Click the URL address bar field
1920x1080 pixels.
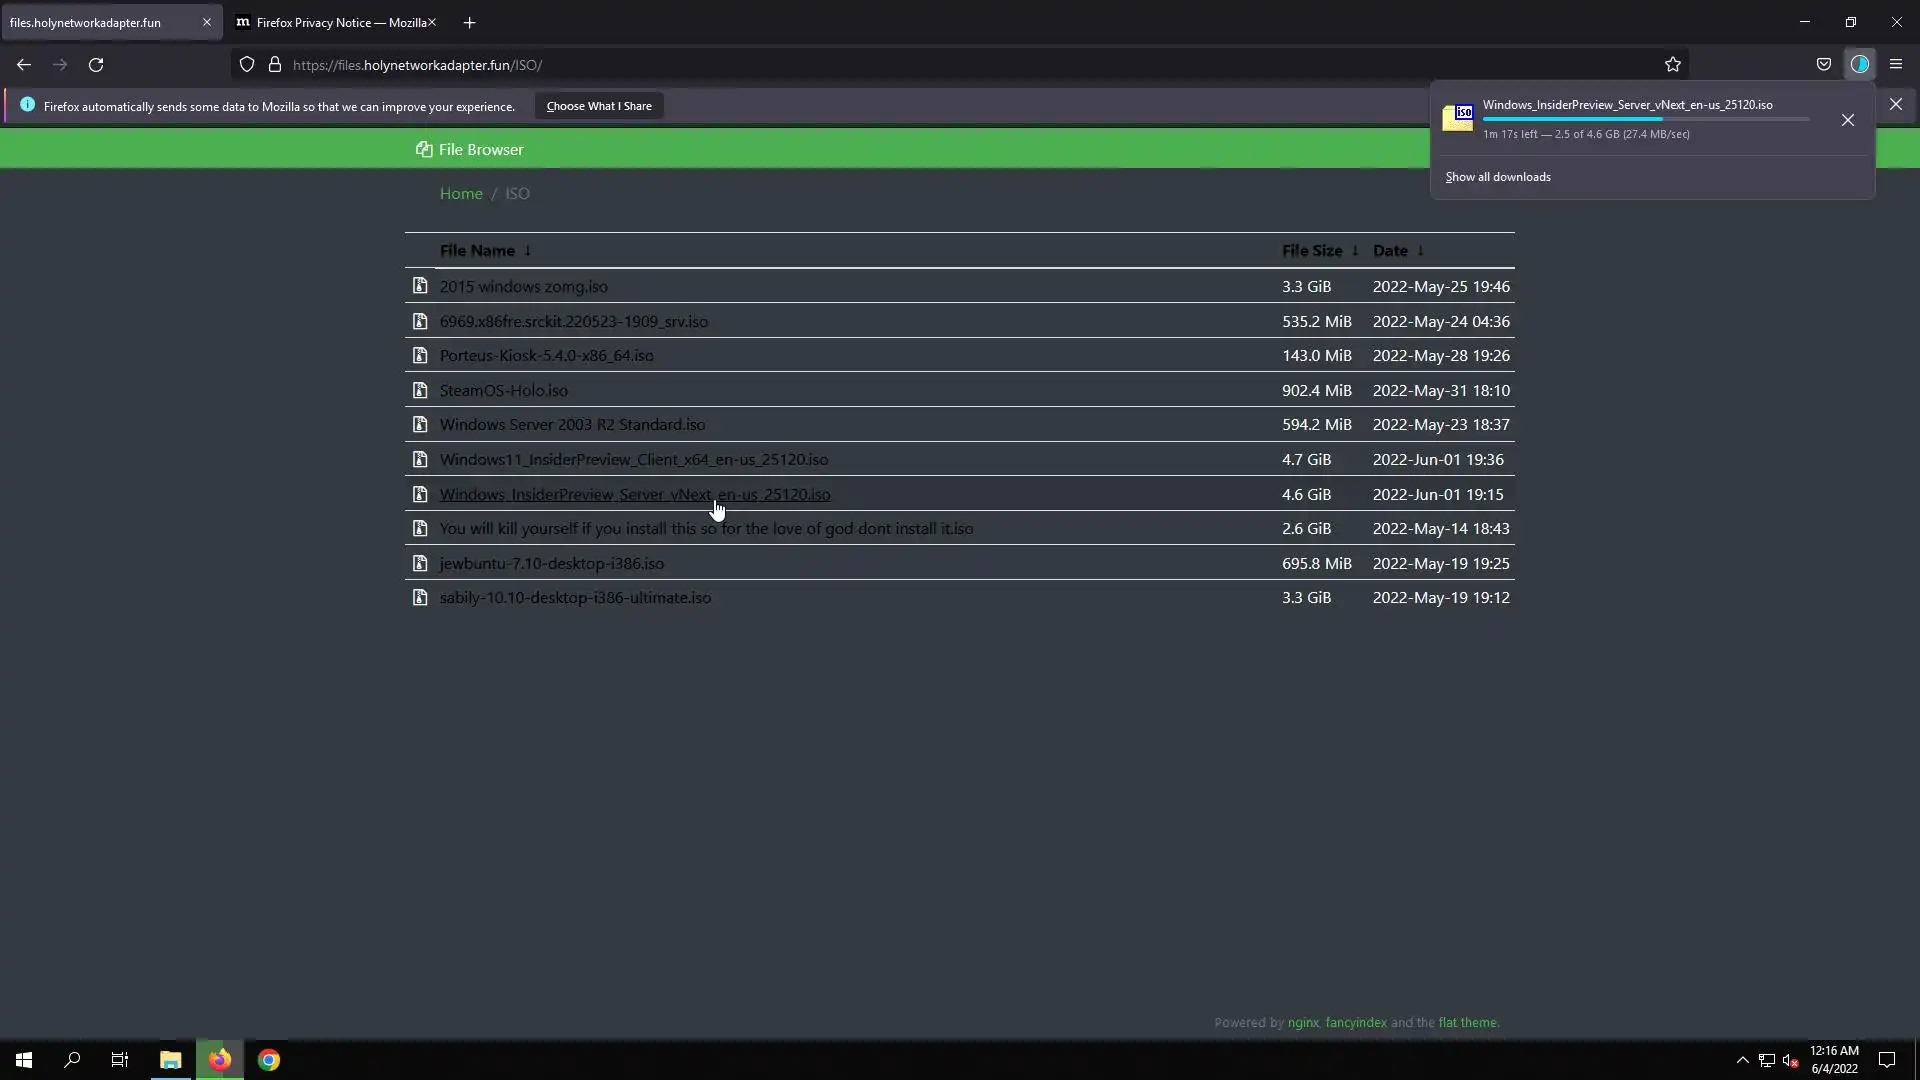click(900, 65)
